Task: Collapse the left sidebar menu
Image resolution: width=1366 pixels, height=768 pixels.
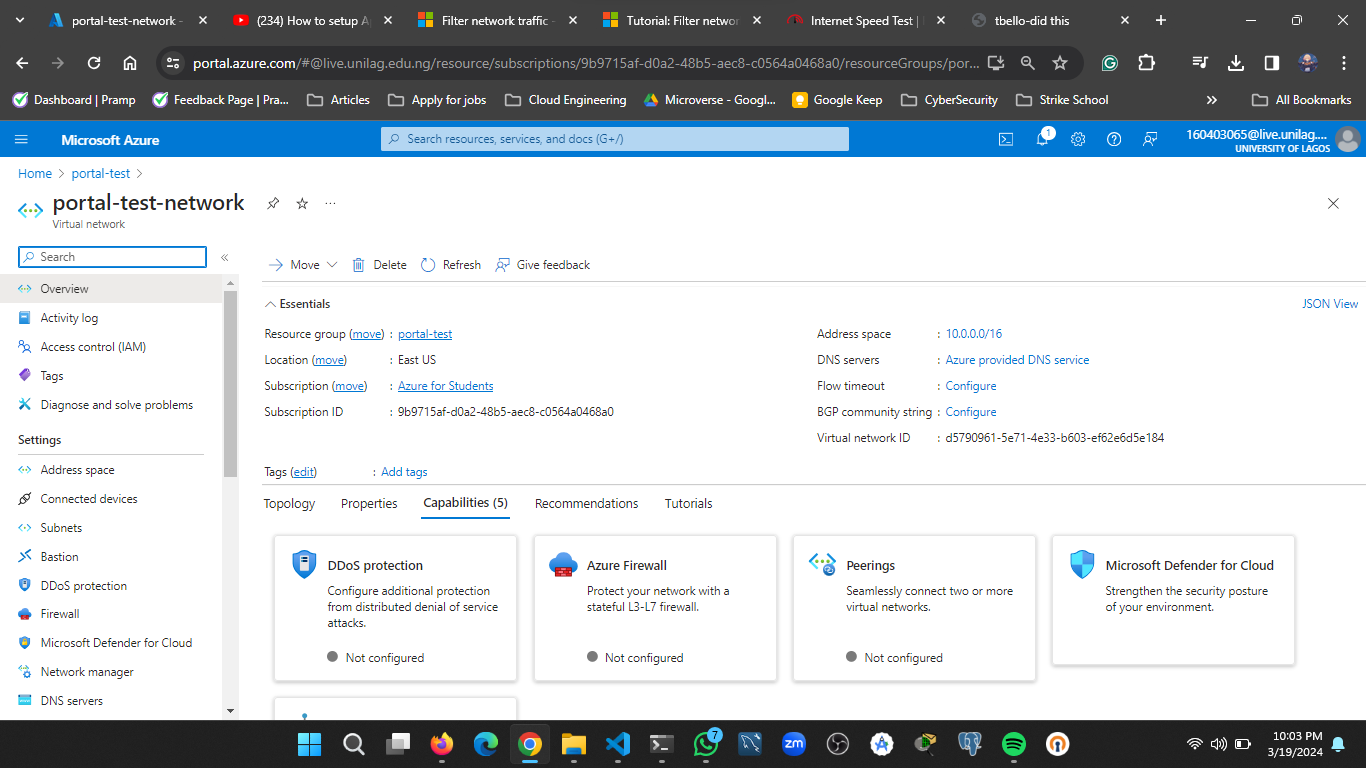Action: click(225, 257)
